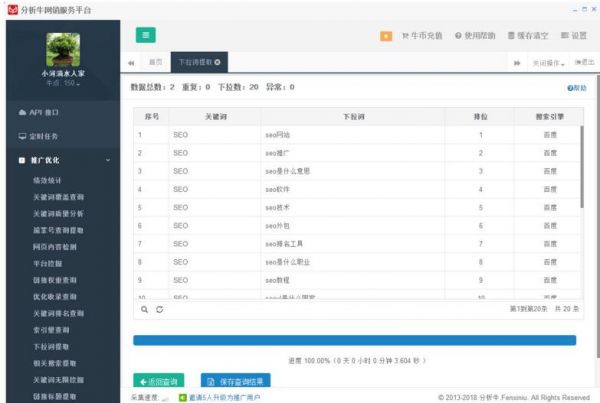Click the 帮助 help icon above table
600x403 pixels.
pos(576,88)
